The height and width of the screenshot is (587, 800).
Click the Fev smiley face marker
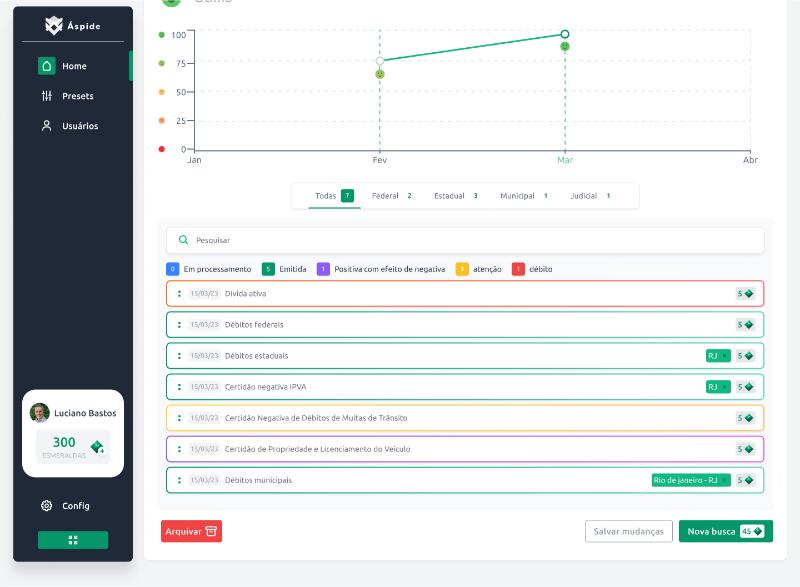[x=380, y=74]
